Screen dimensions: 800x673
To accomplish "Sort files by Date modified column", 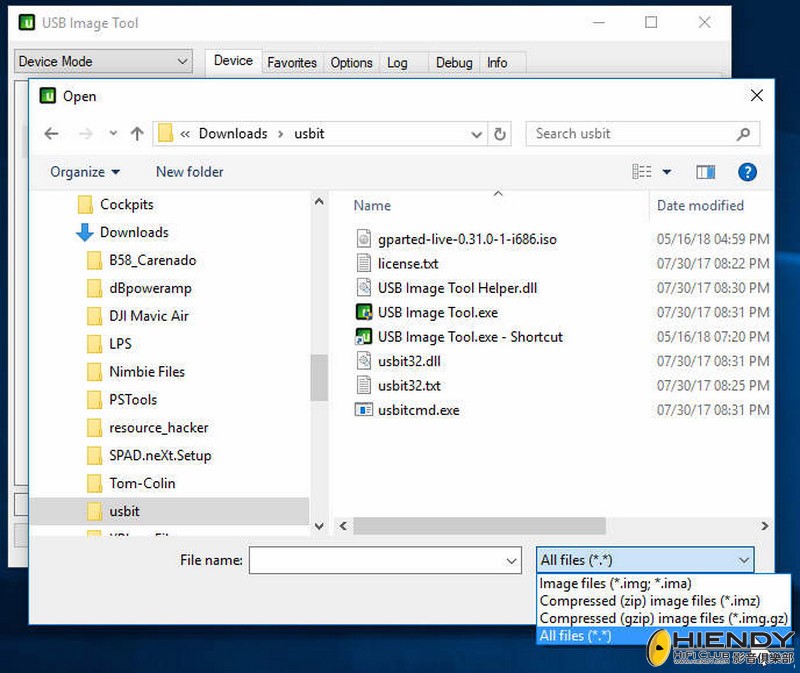I will 700,205.
